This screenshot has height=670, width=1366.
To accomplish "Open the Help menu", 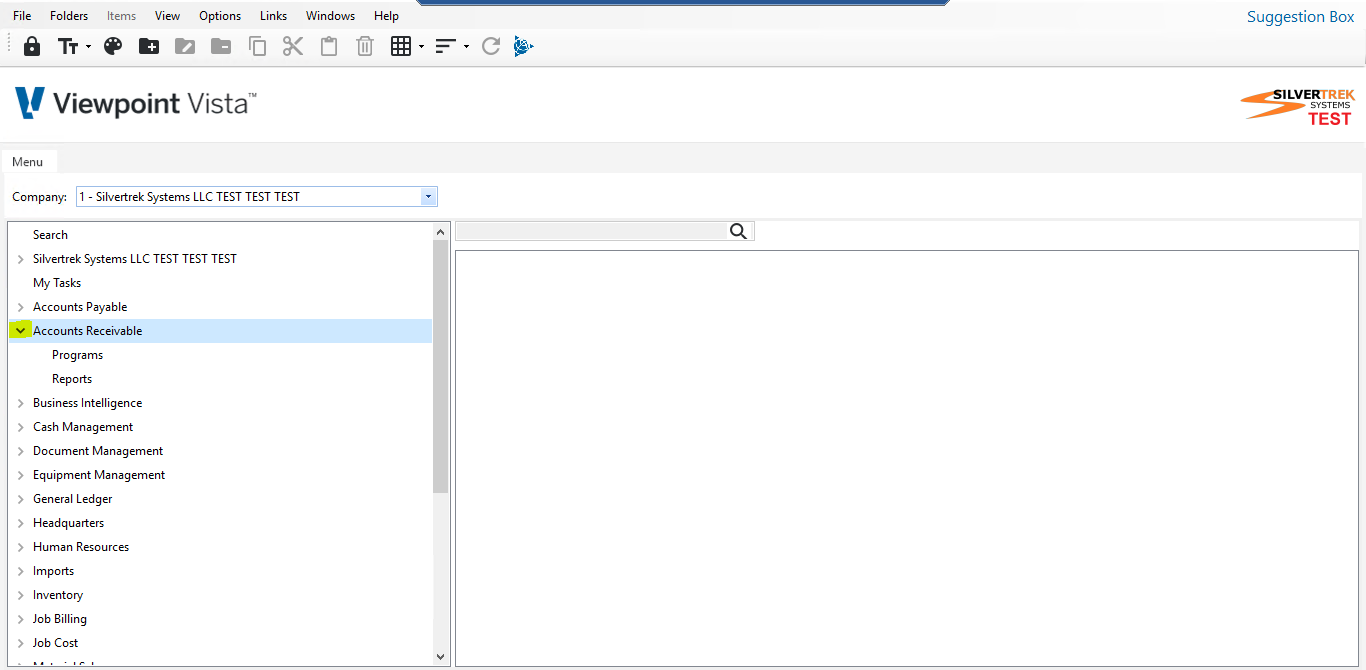I will pos(386,16).
